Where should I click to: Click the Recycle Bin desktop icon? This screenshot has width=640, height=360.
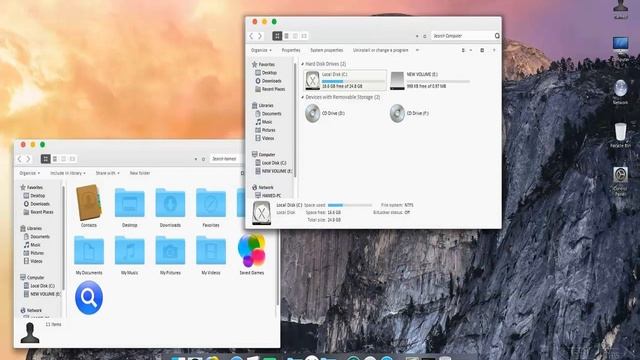(x=620, y=132)
